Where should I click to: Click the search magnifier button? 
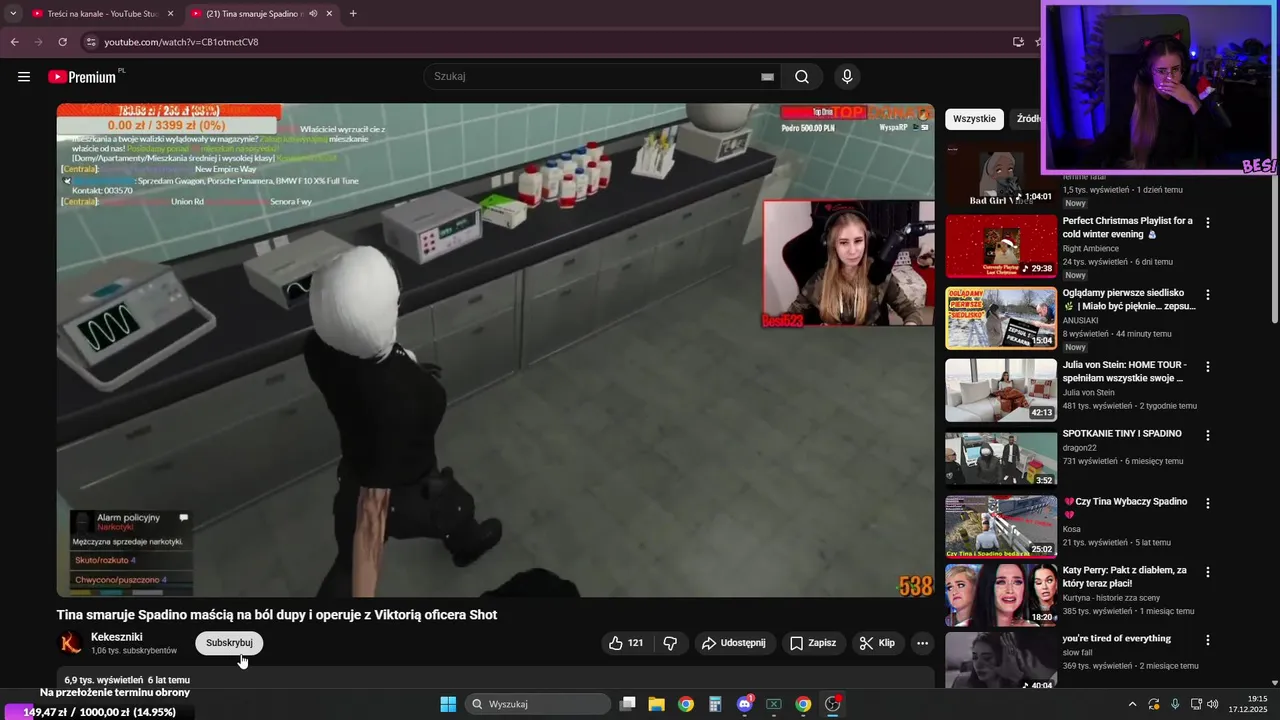click(x=802, y=77)
